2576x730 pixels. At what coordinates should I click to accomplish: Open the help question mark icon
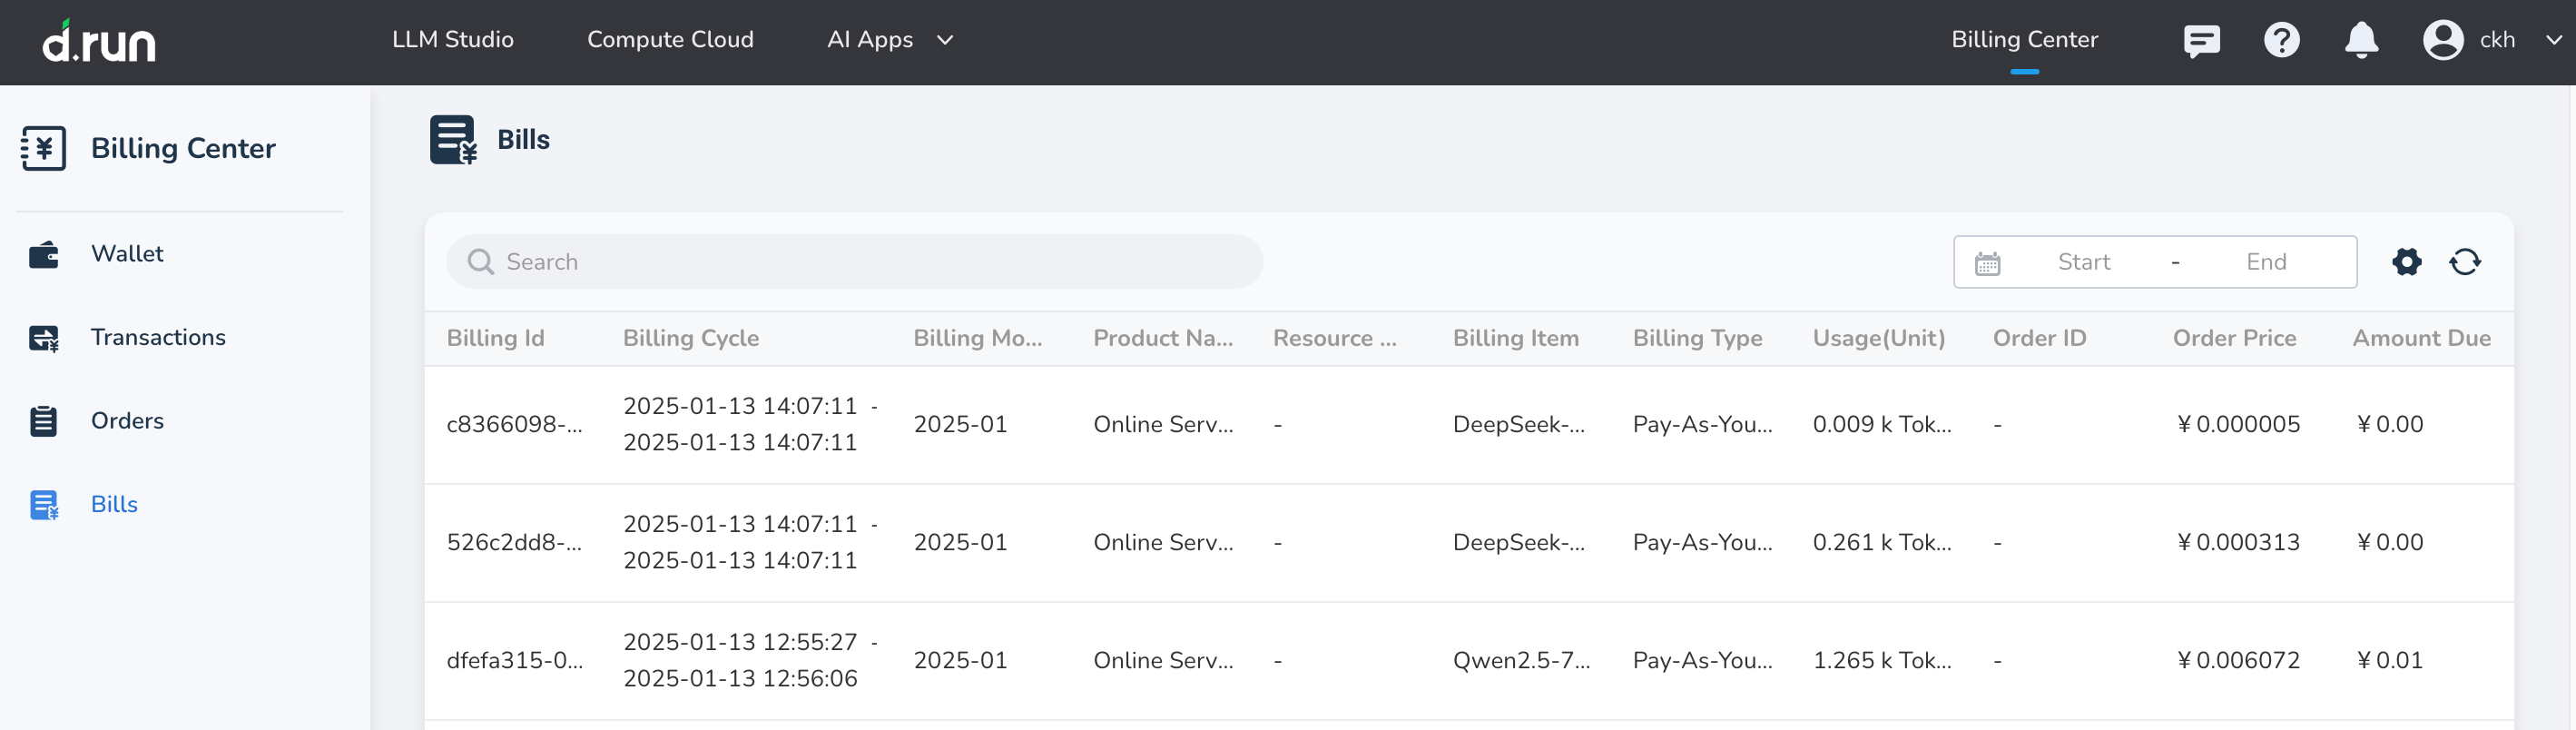2281,41
